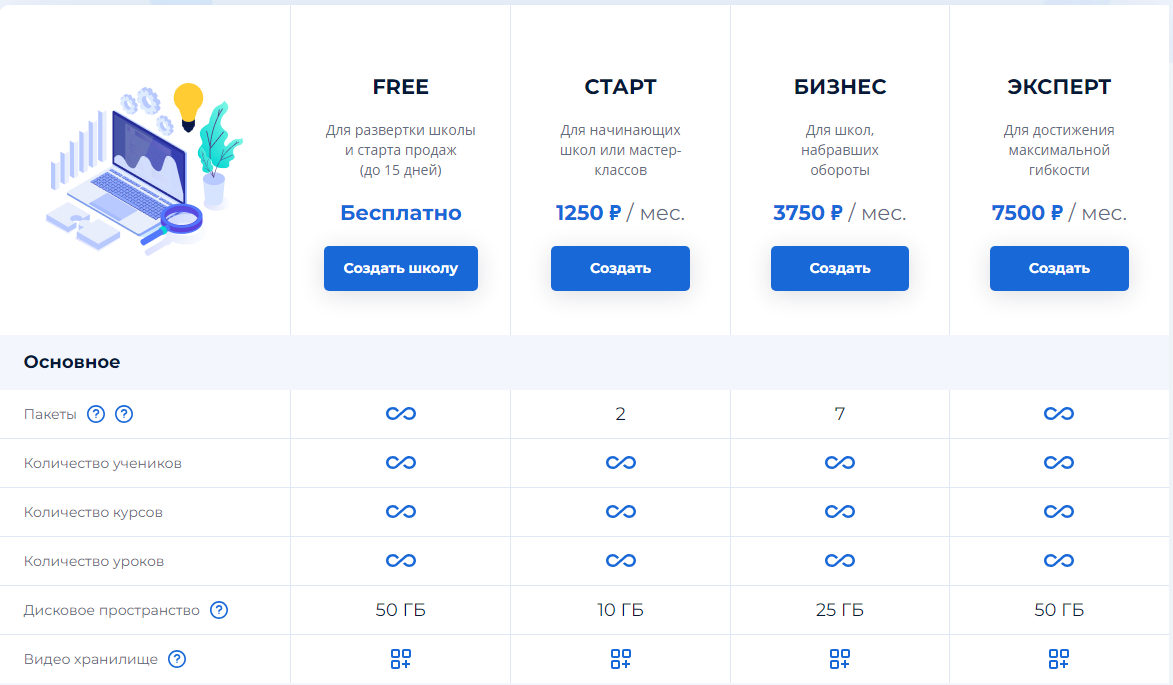Click infinity icon for Пакеты in FREE column

[x=400, y=414]
